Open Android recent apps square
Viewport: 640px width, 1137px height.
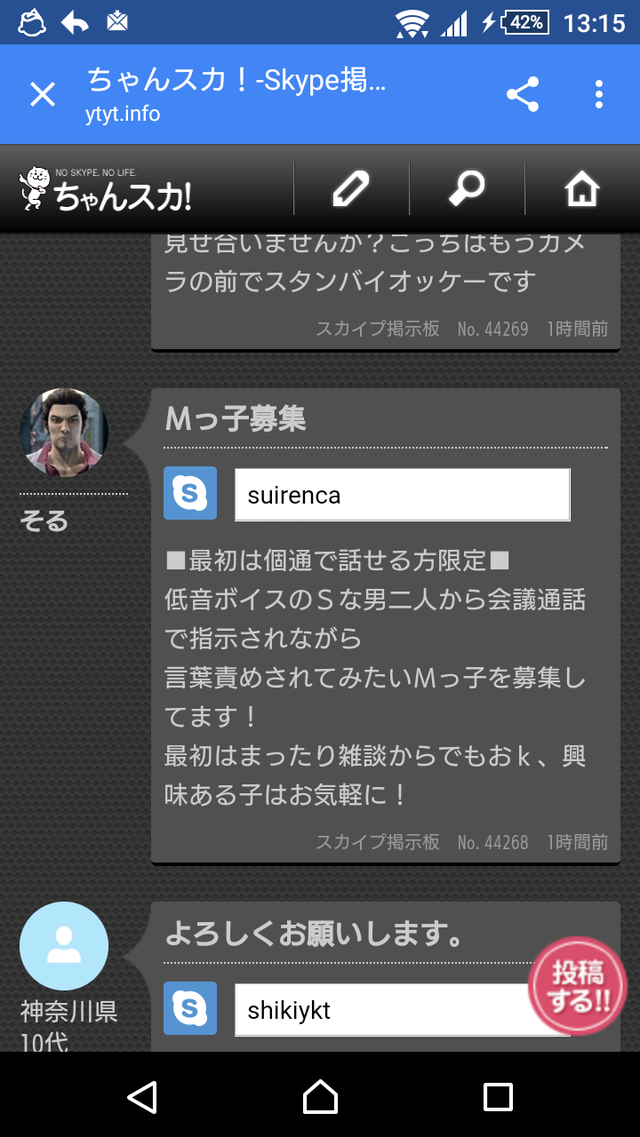point(497,1097)
